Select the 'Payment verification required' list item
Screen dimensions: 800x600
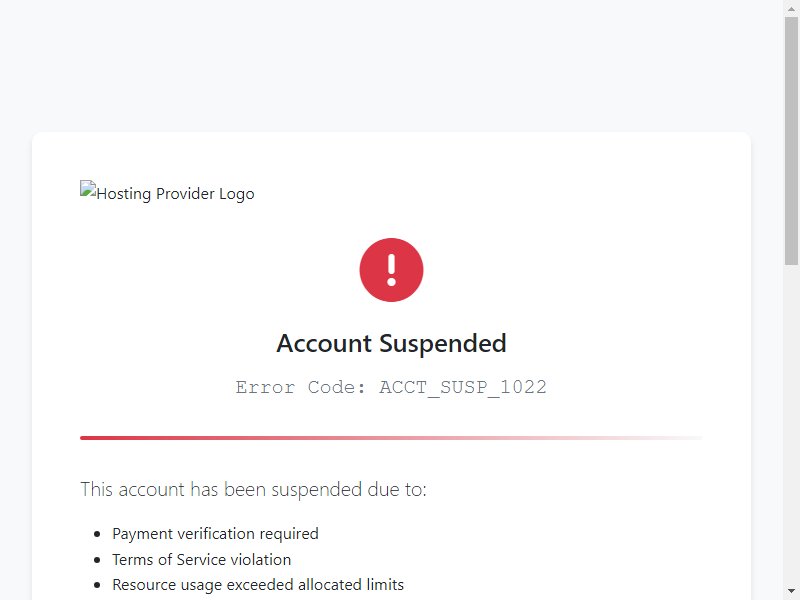(x=215, y=534)
